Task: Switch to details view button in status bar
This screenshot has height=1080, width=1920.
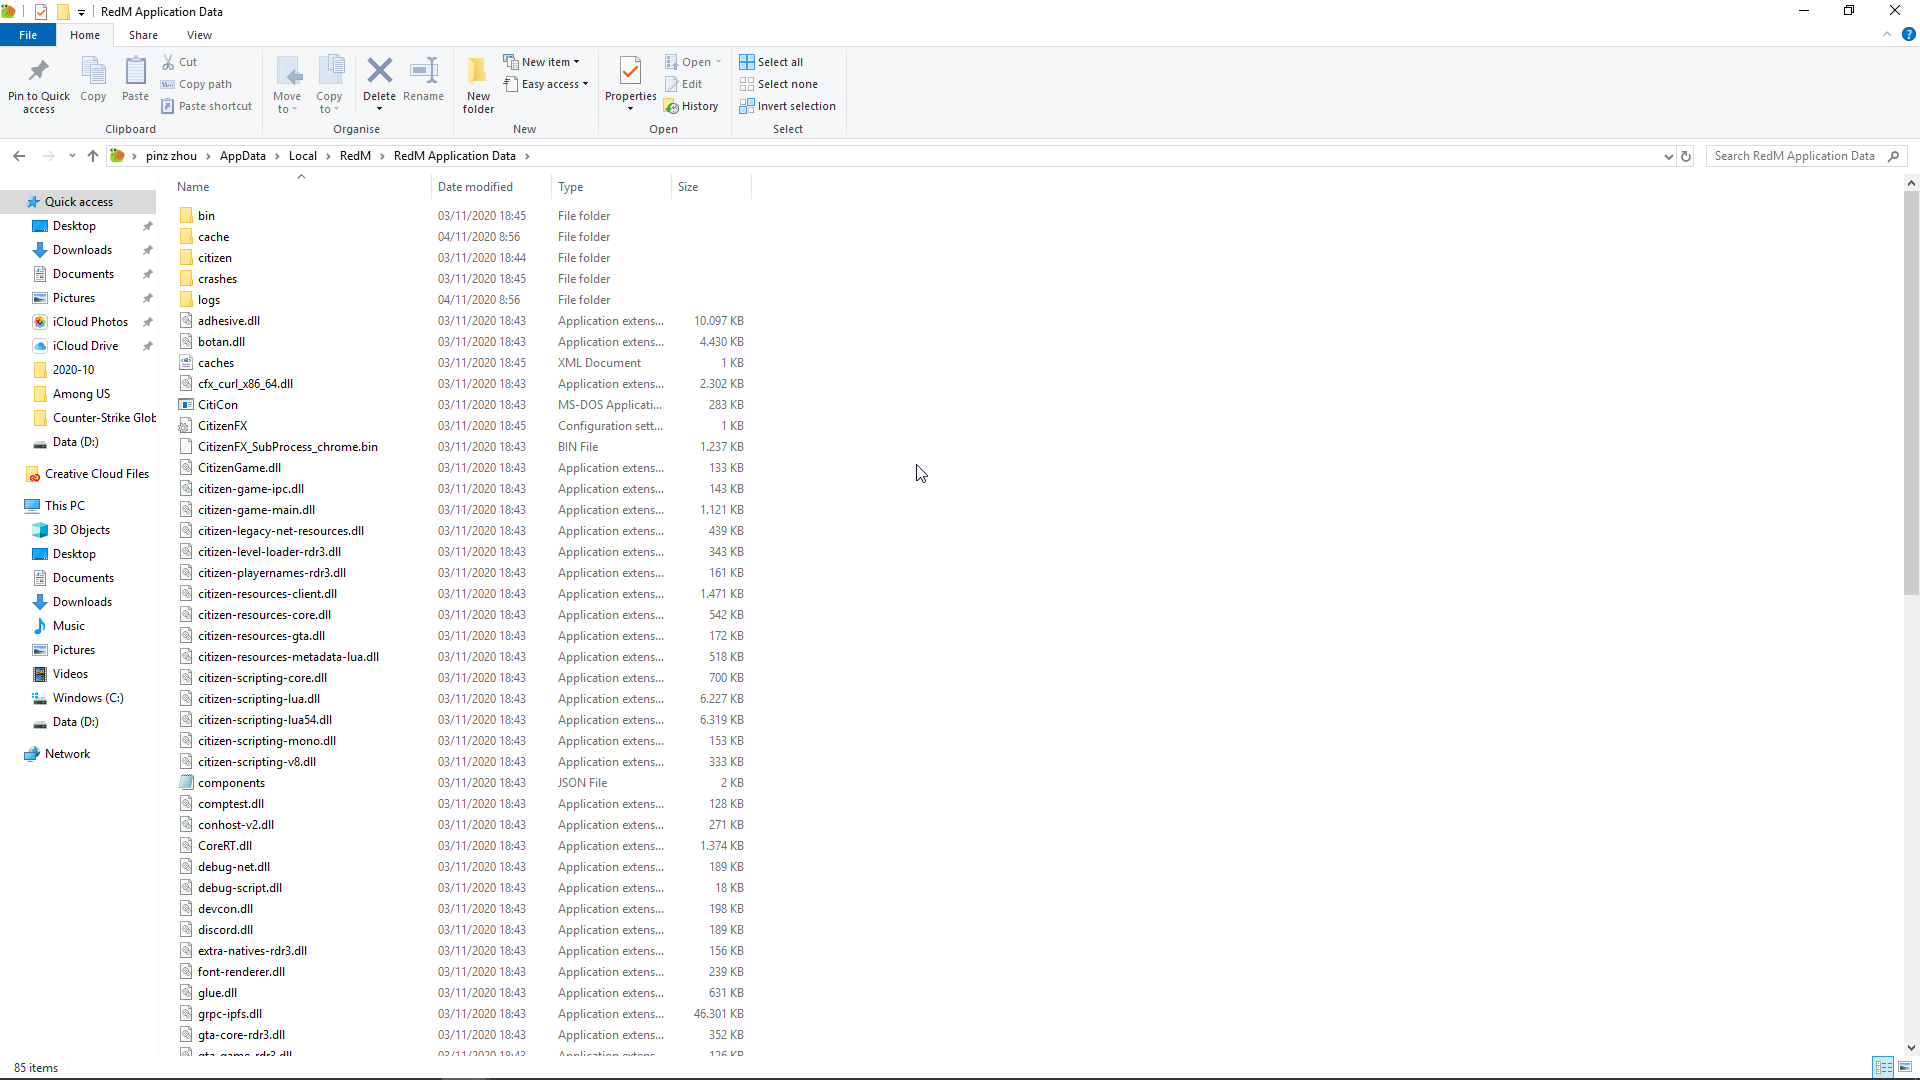Action: tap(1883, 1067)
